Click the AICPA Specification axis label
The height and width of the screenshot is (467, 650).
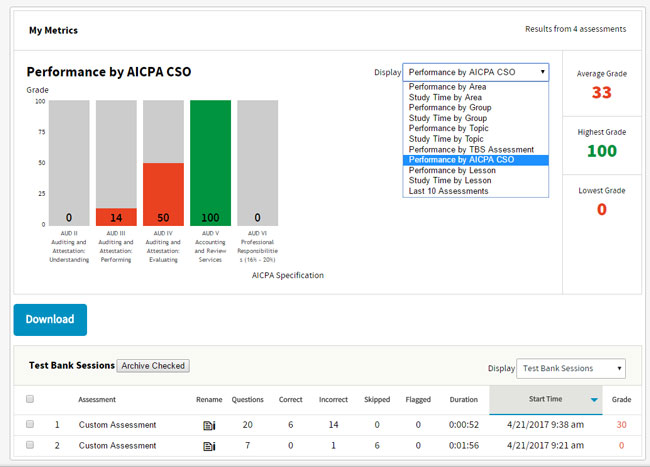(x=288, y=275)
